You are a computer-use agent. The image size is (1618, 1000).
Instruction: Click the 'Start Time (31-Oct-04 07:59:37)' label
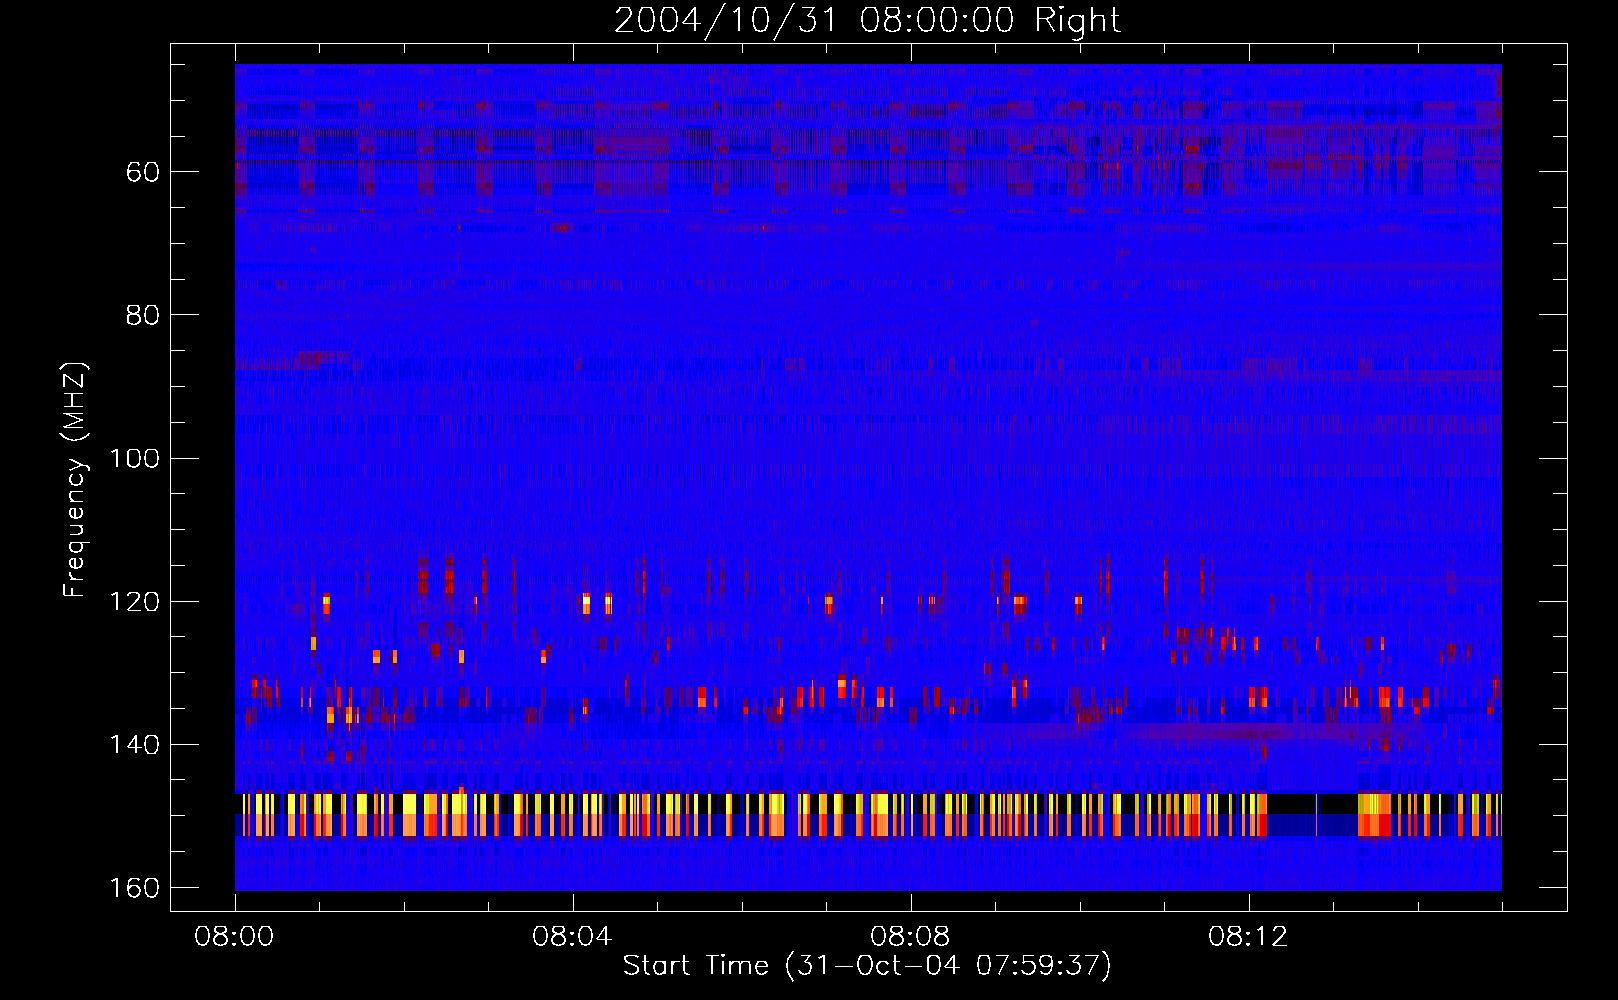(867, 966)
